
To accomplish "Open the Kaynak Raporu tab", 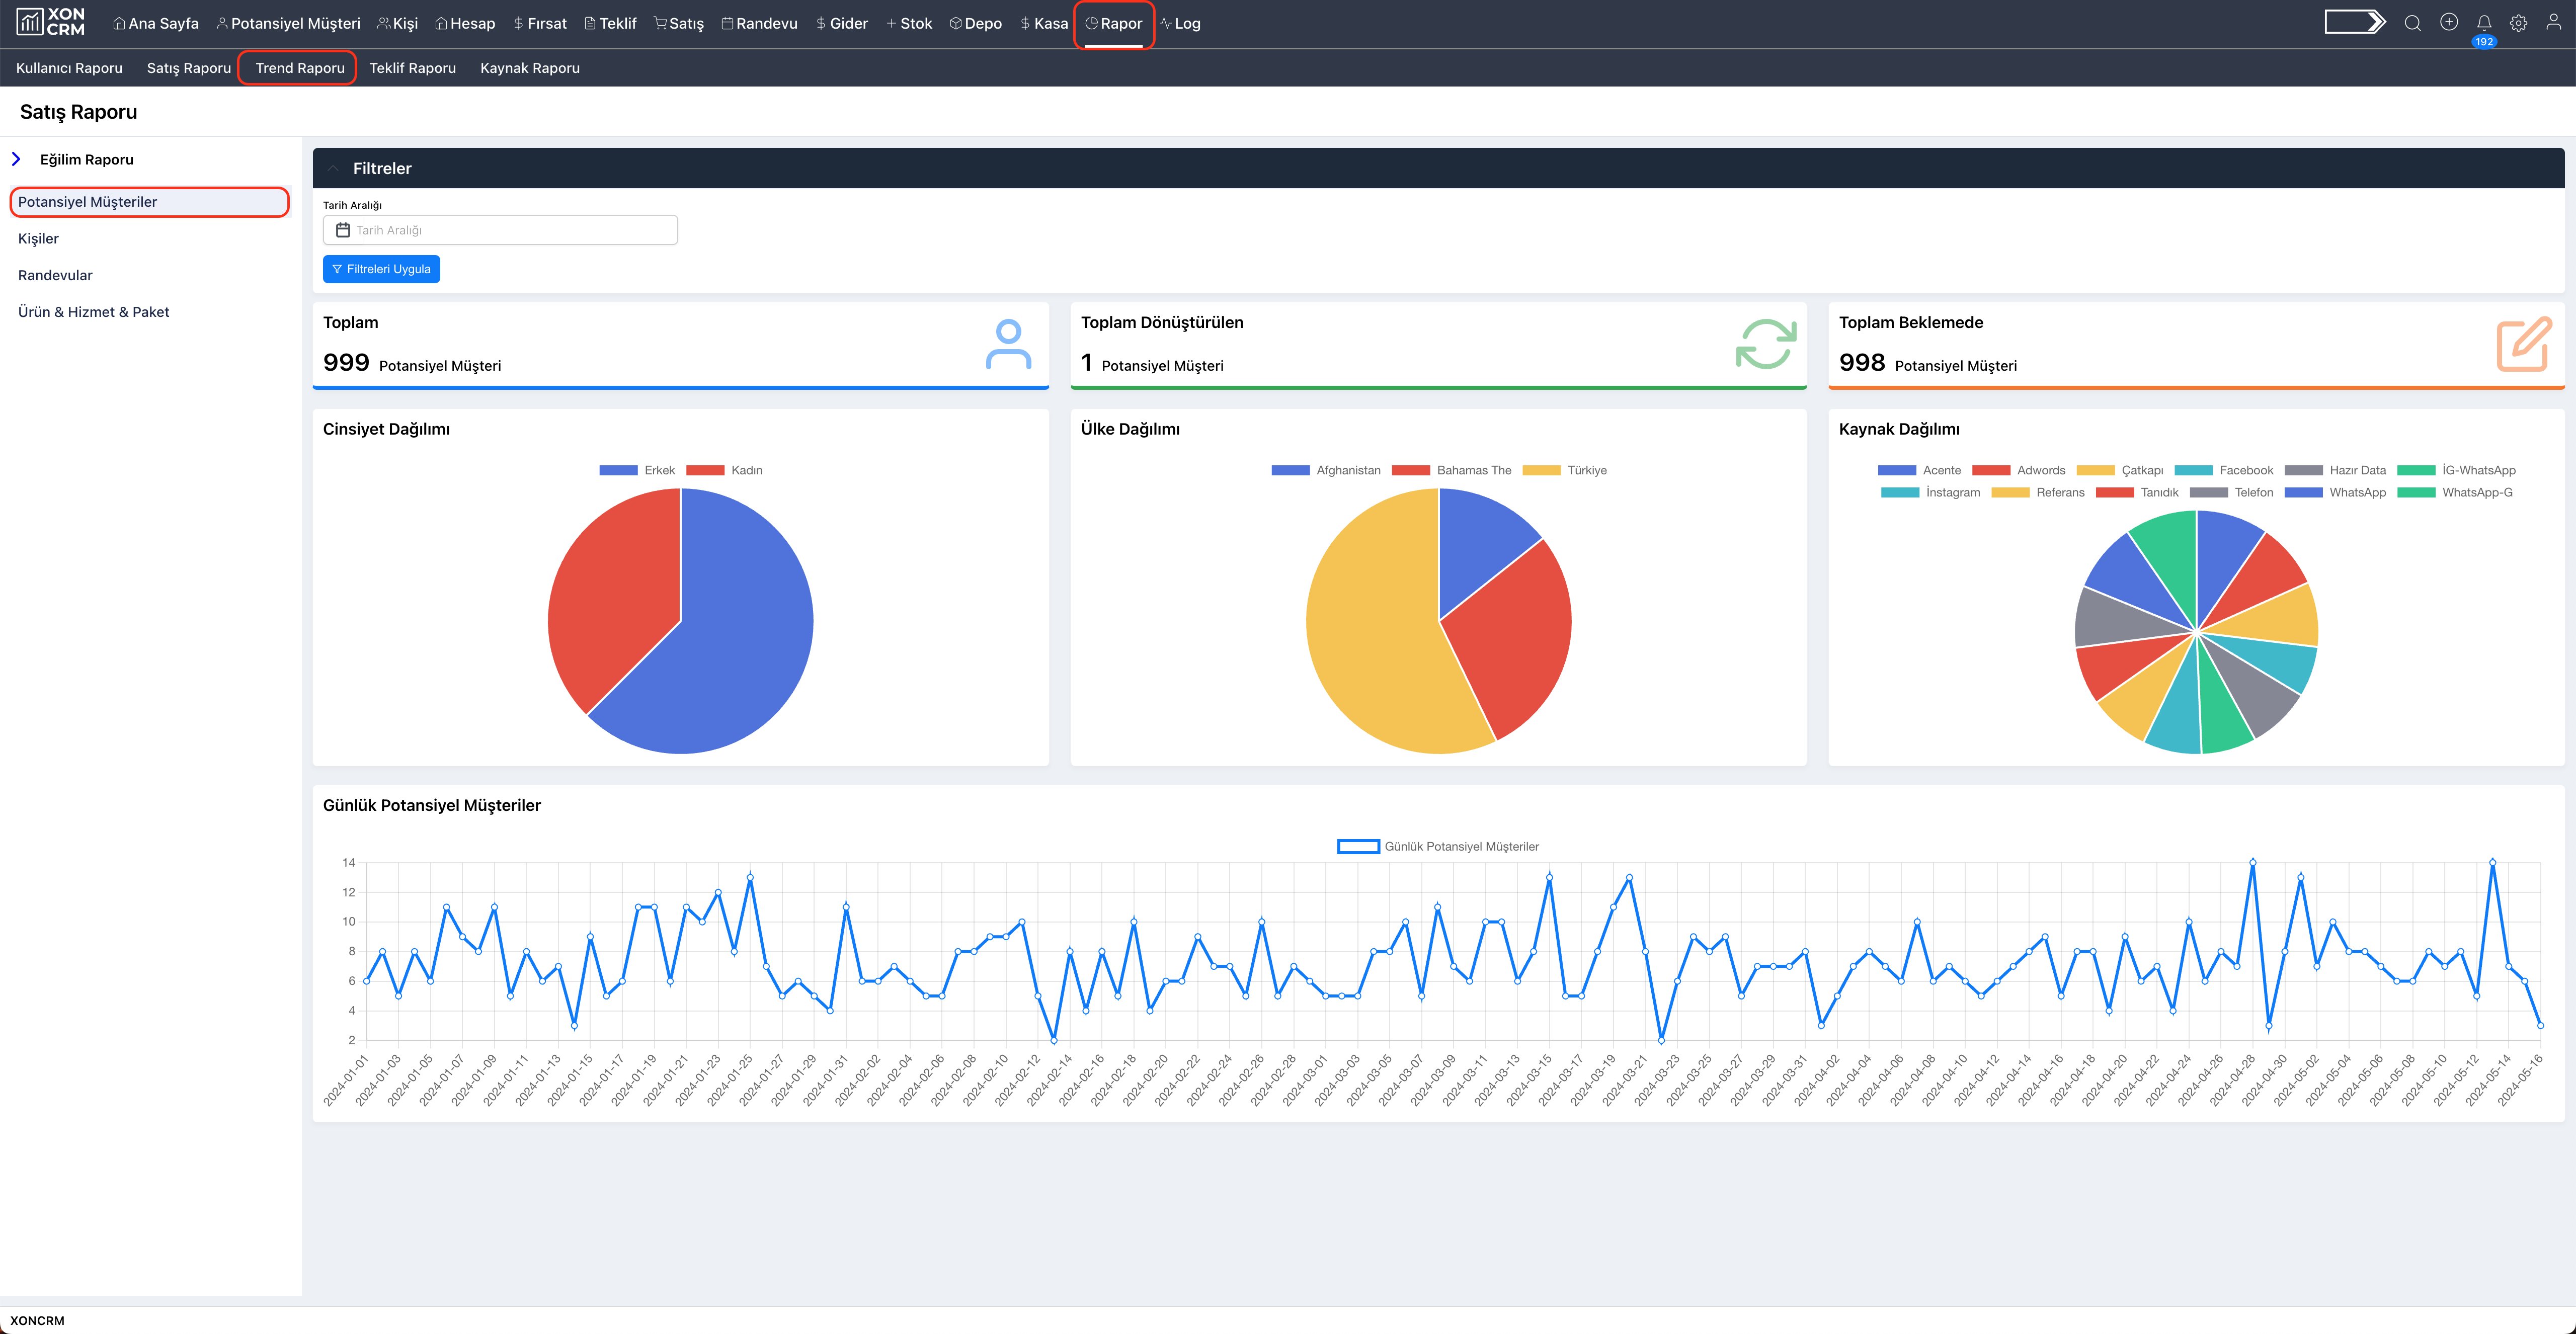I will pos(529,68).
